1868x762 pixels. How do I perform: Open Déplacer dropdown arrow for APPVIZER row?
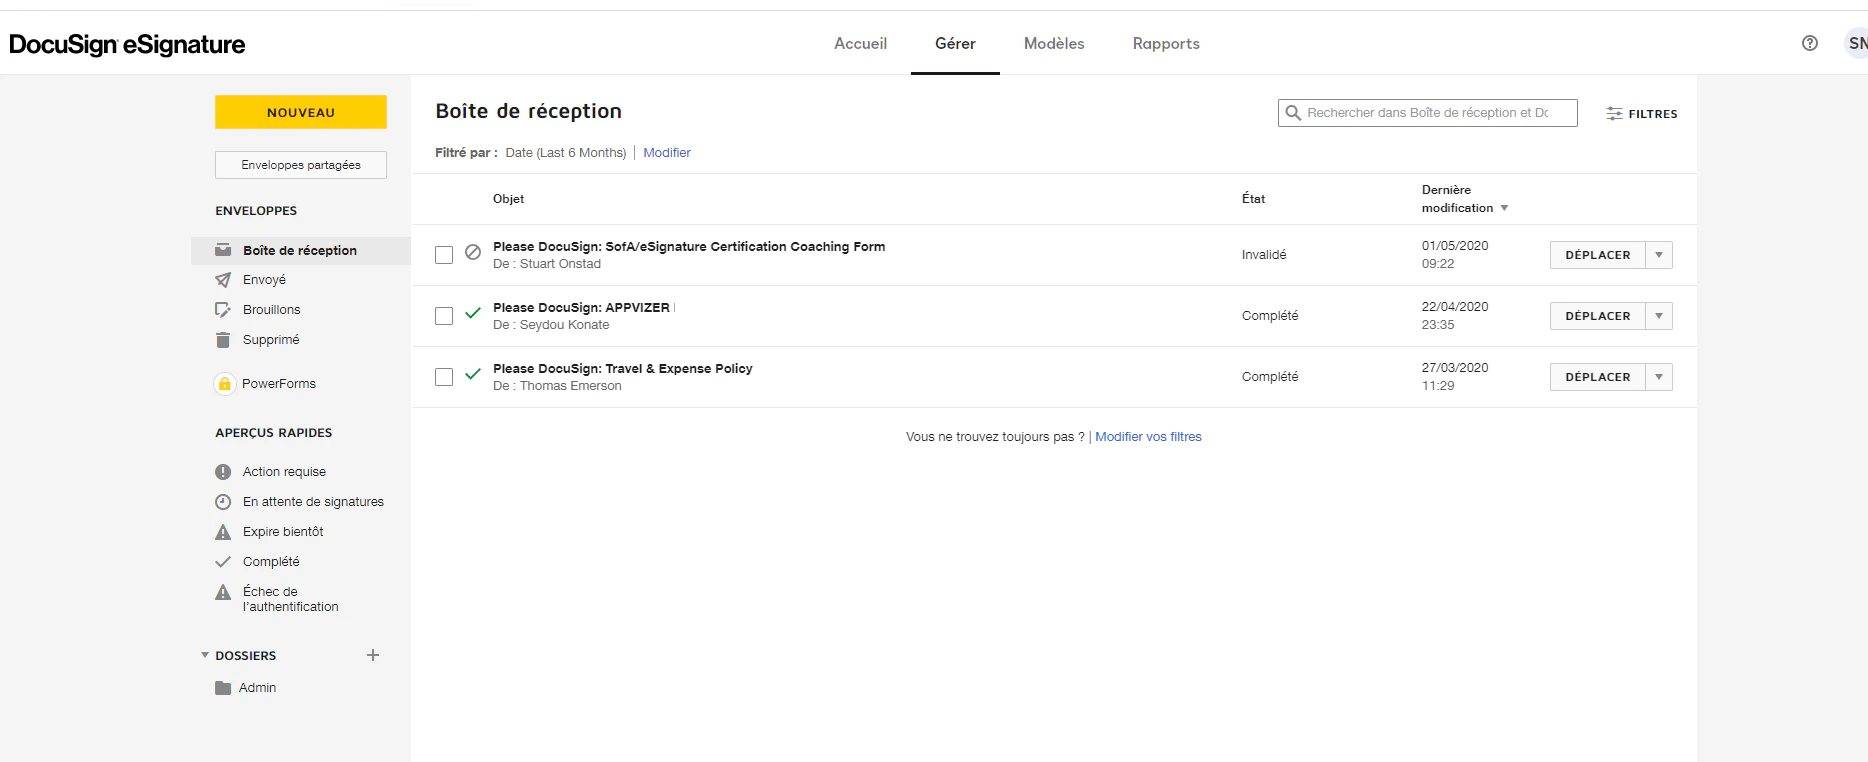point(1659,316)
